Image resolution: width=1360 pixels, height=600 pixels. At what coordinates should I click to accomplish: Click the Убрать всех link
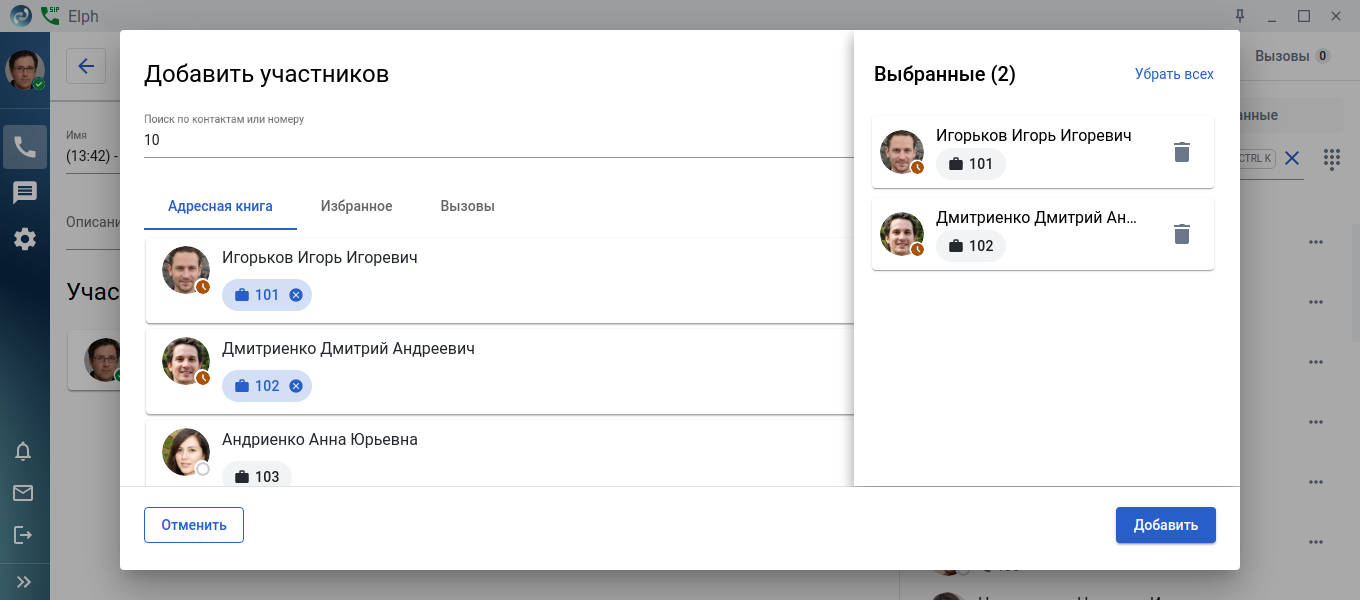1174,74
